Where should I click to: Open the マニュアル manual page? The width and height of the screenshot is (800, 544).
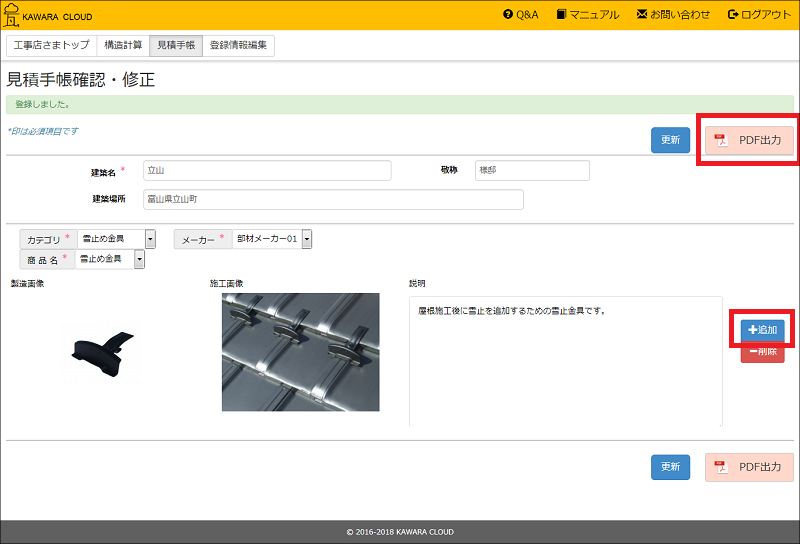coord(588,15)
